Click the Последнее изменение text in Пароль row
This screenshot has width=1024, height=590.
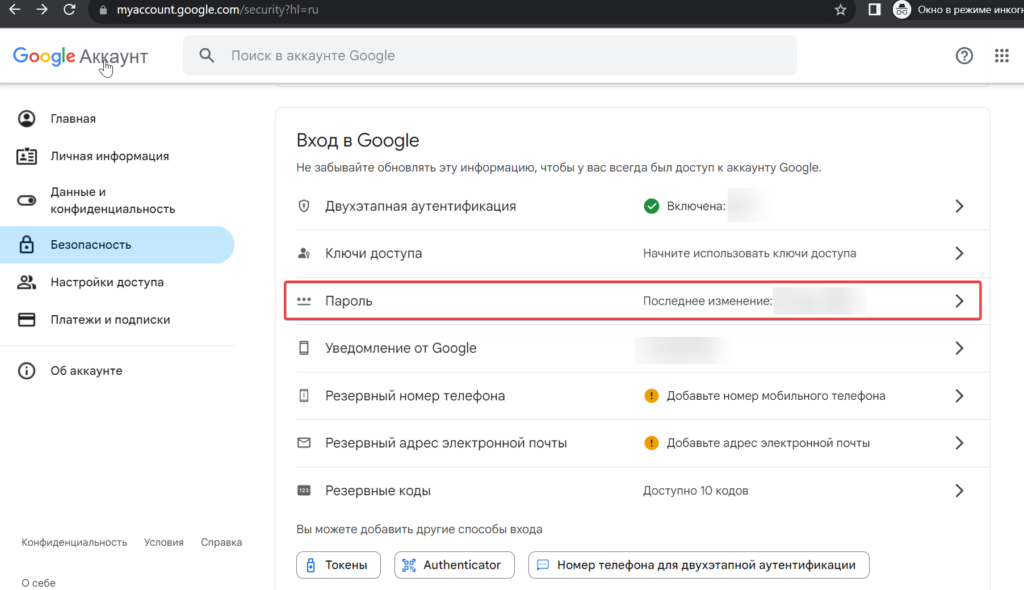[707, 301]
